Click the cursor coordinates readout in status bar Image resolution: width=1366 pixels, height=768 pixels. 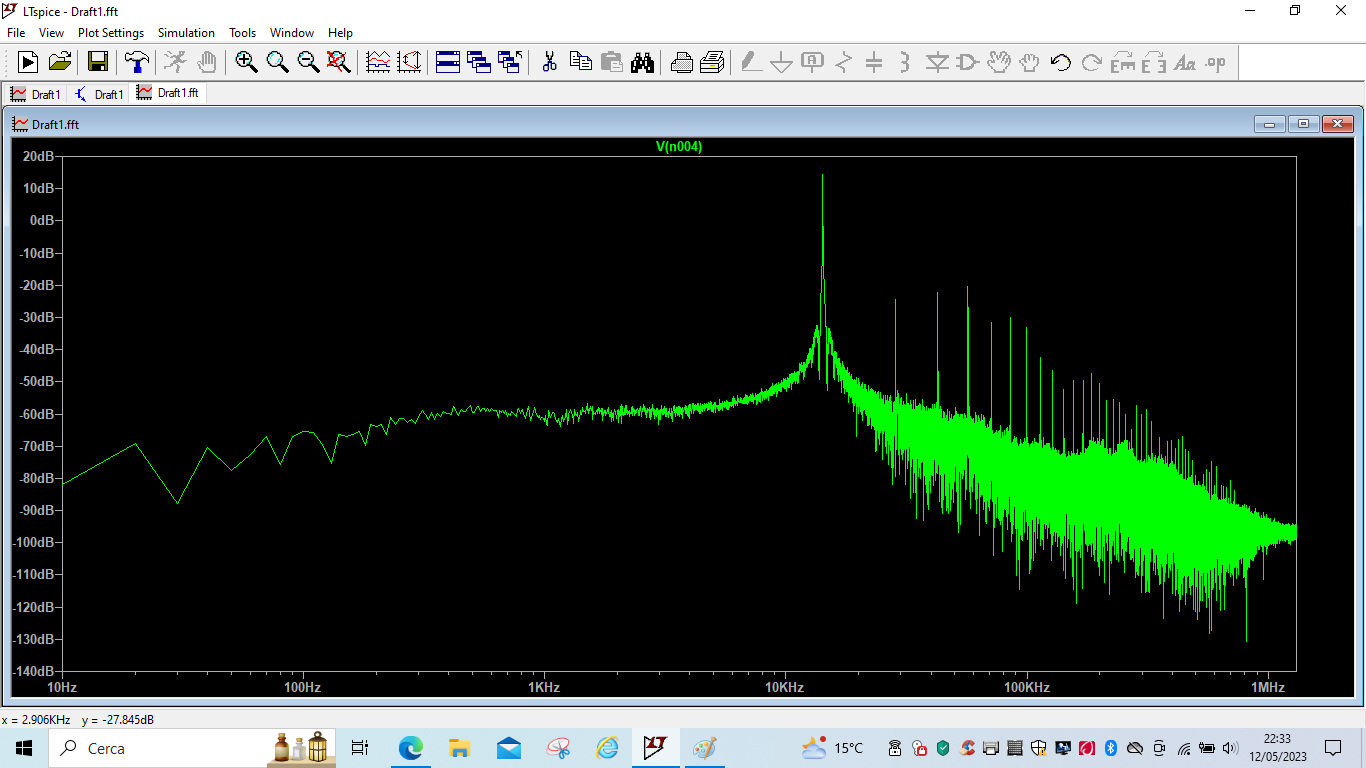click(x=78, y=720)
